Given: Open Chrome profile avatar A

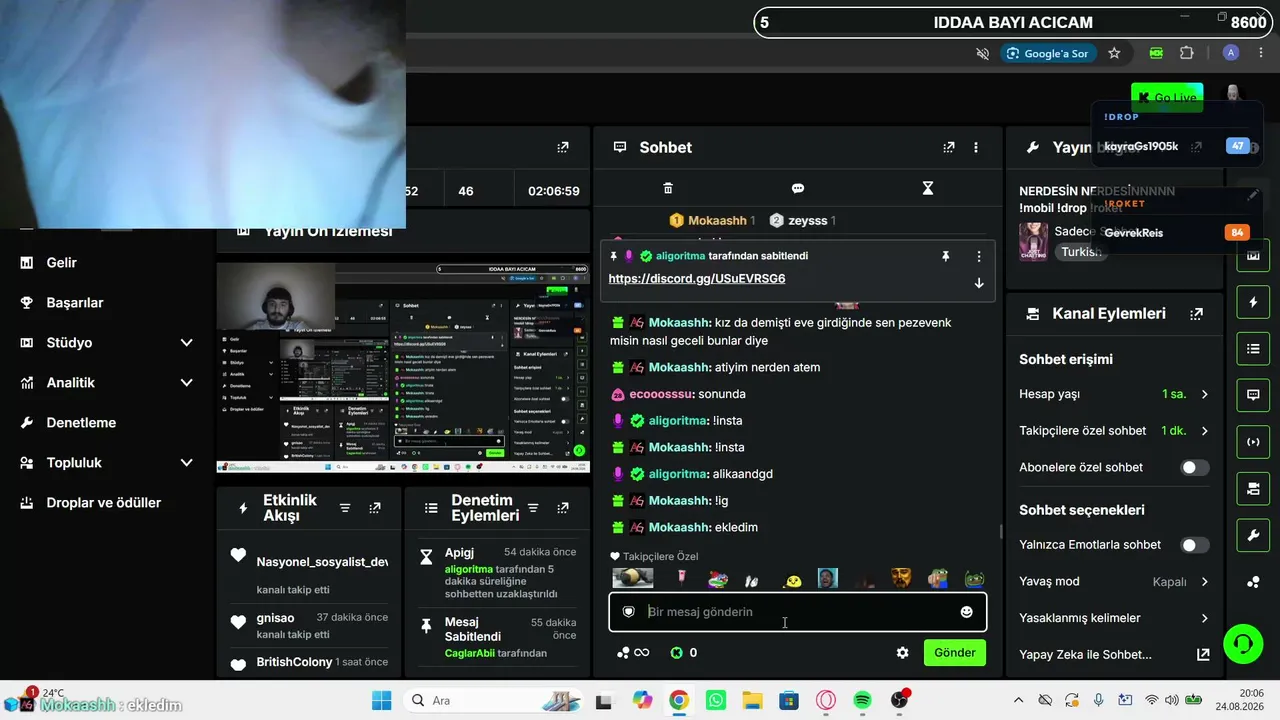Looking at the screenshot, I should (1231, 53).
